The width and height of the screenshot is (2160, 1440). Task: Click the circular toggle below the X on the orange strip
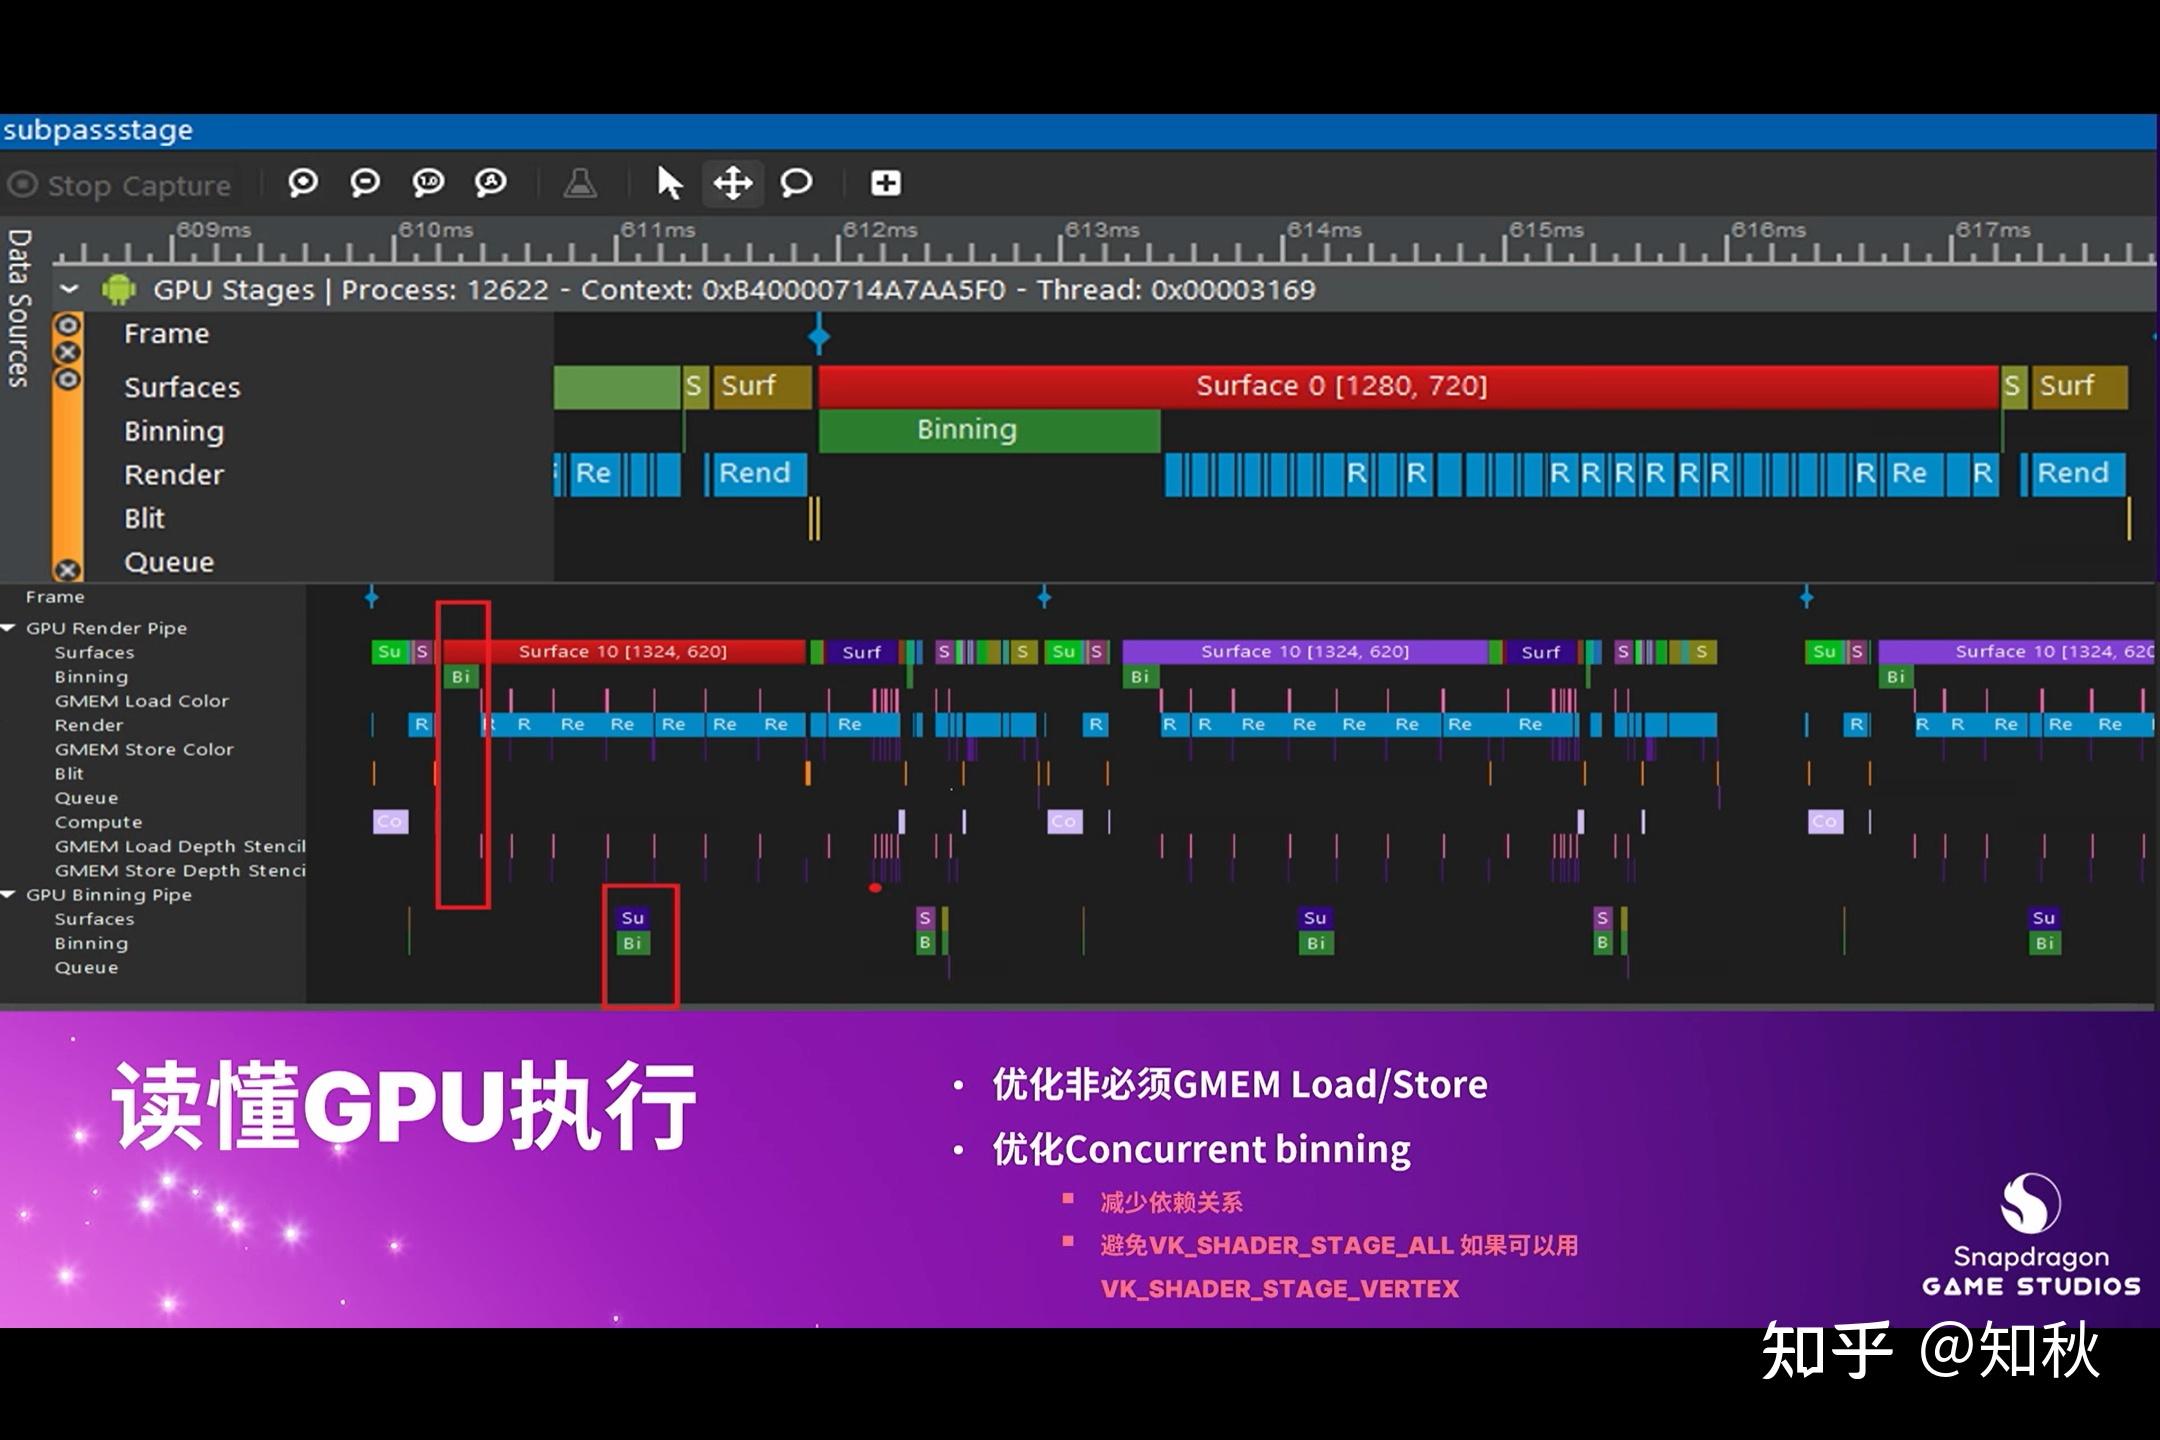(67, 378)
